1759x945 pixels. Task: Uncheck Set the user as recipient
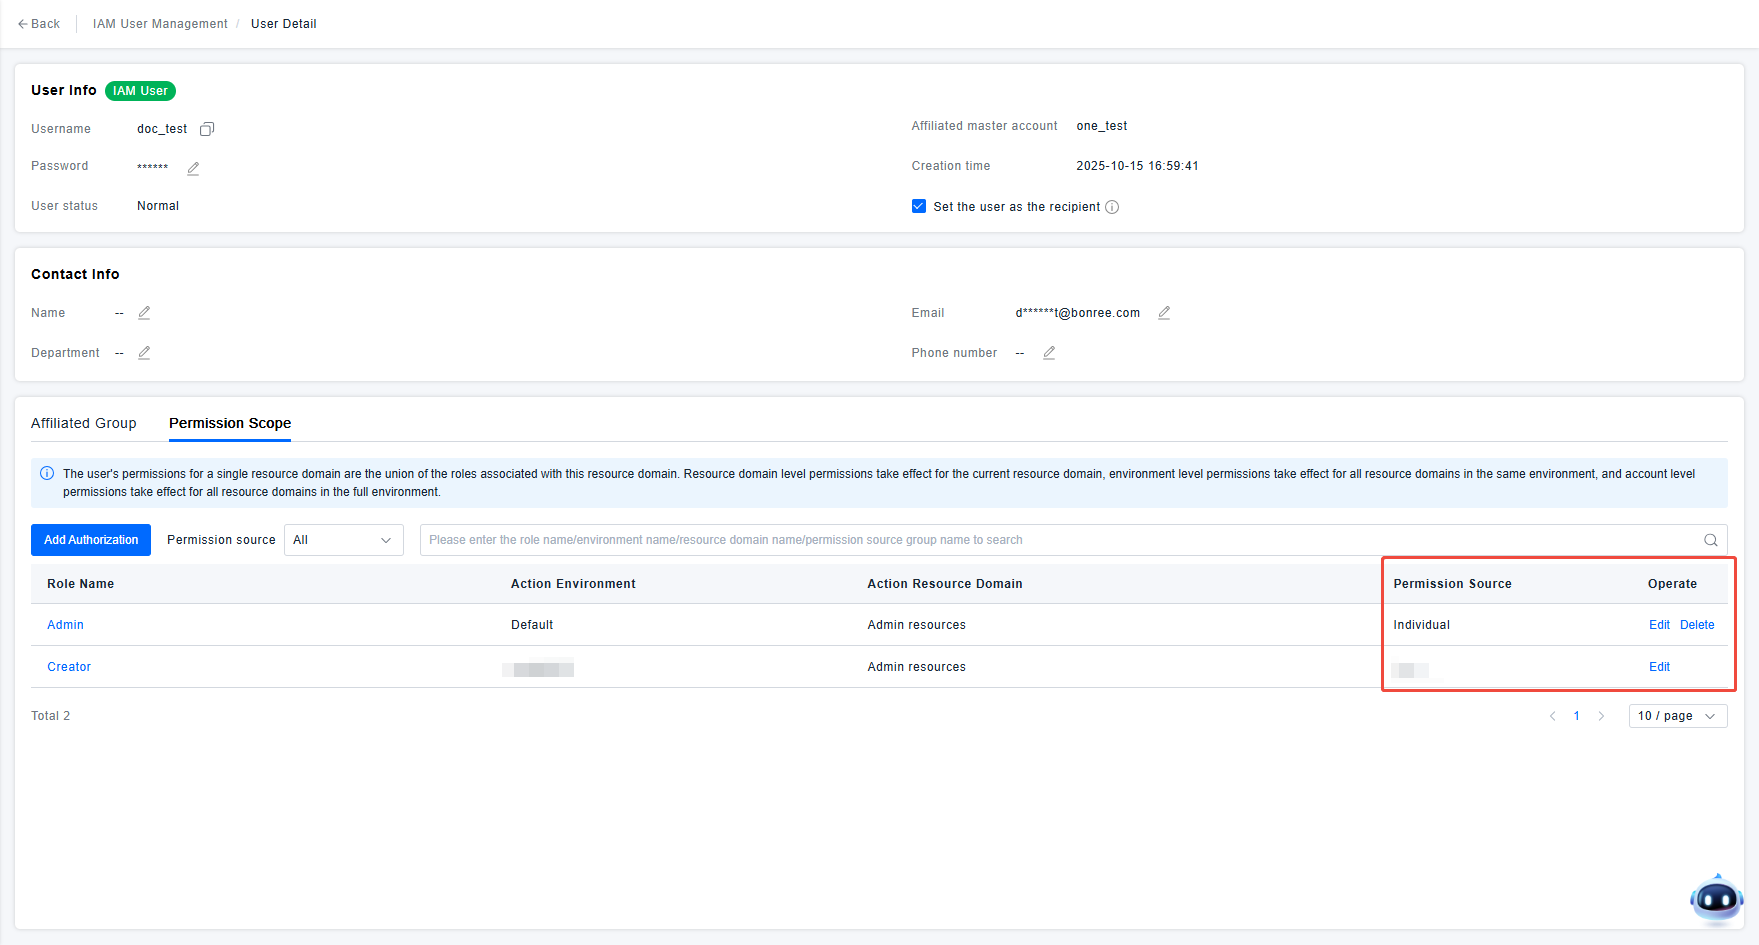tap(919, 206)
